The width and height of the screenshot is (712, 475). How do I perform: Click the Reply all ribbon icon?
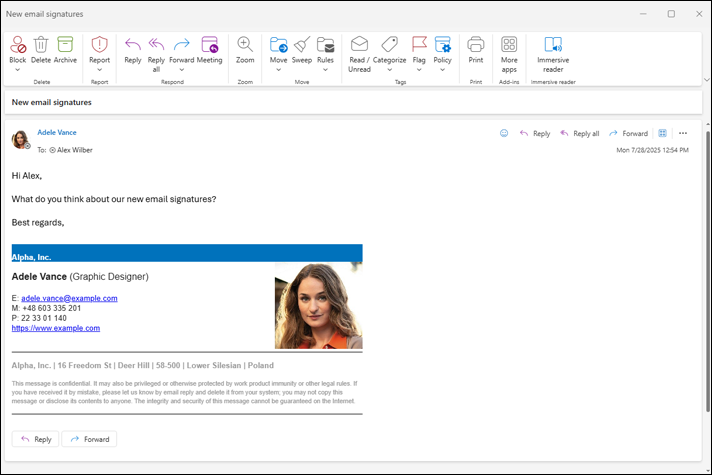pyautogui.click(x=156, y=45)
